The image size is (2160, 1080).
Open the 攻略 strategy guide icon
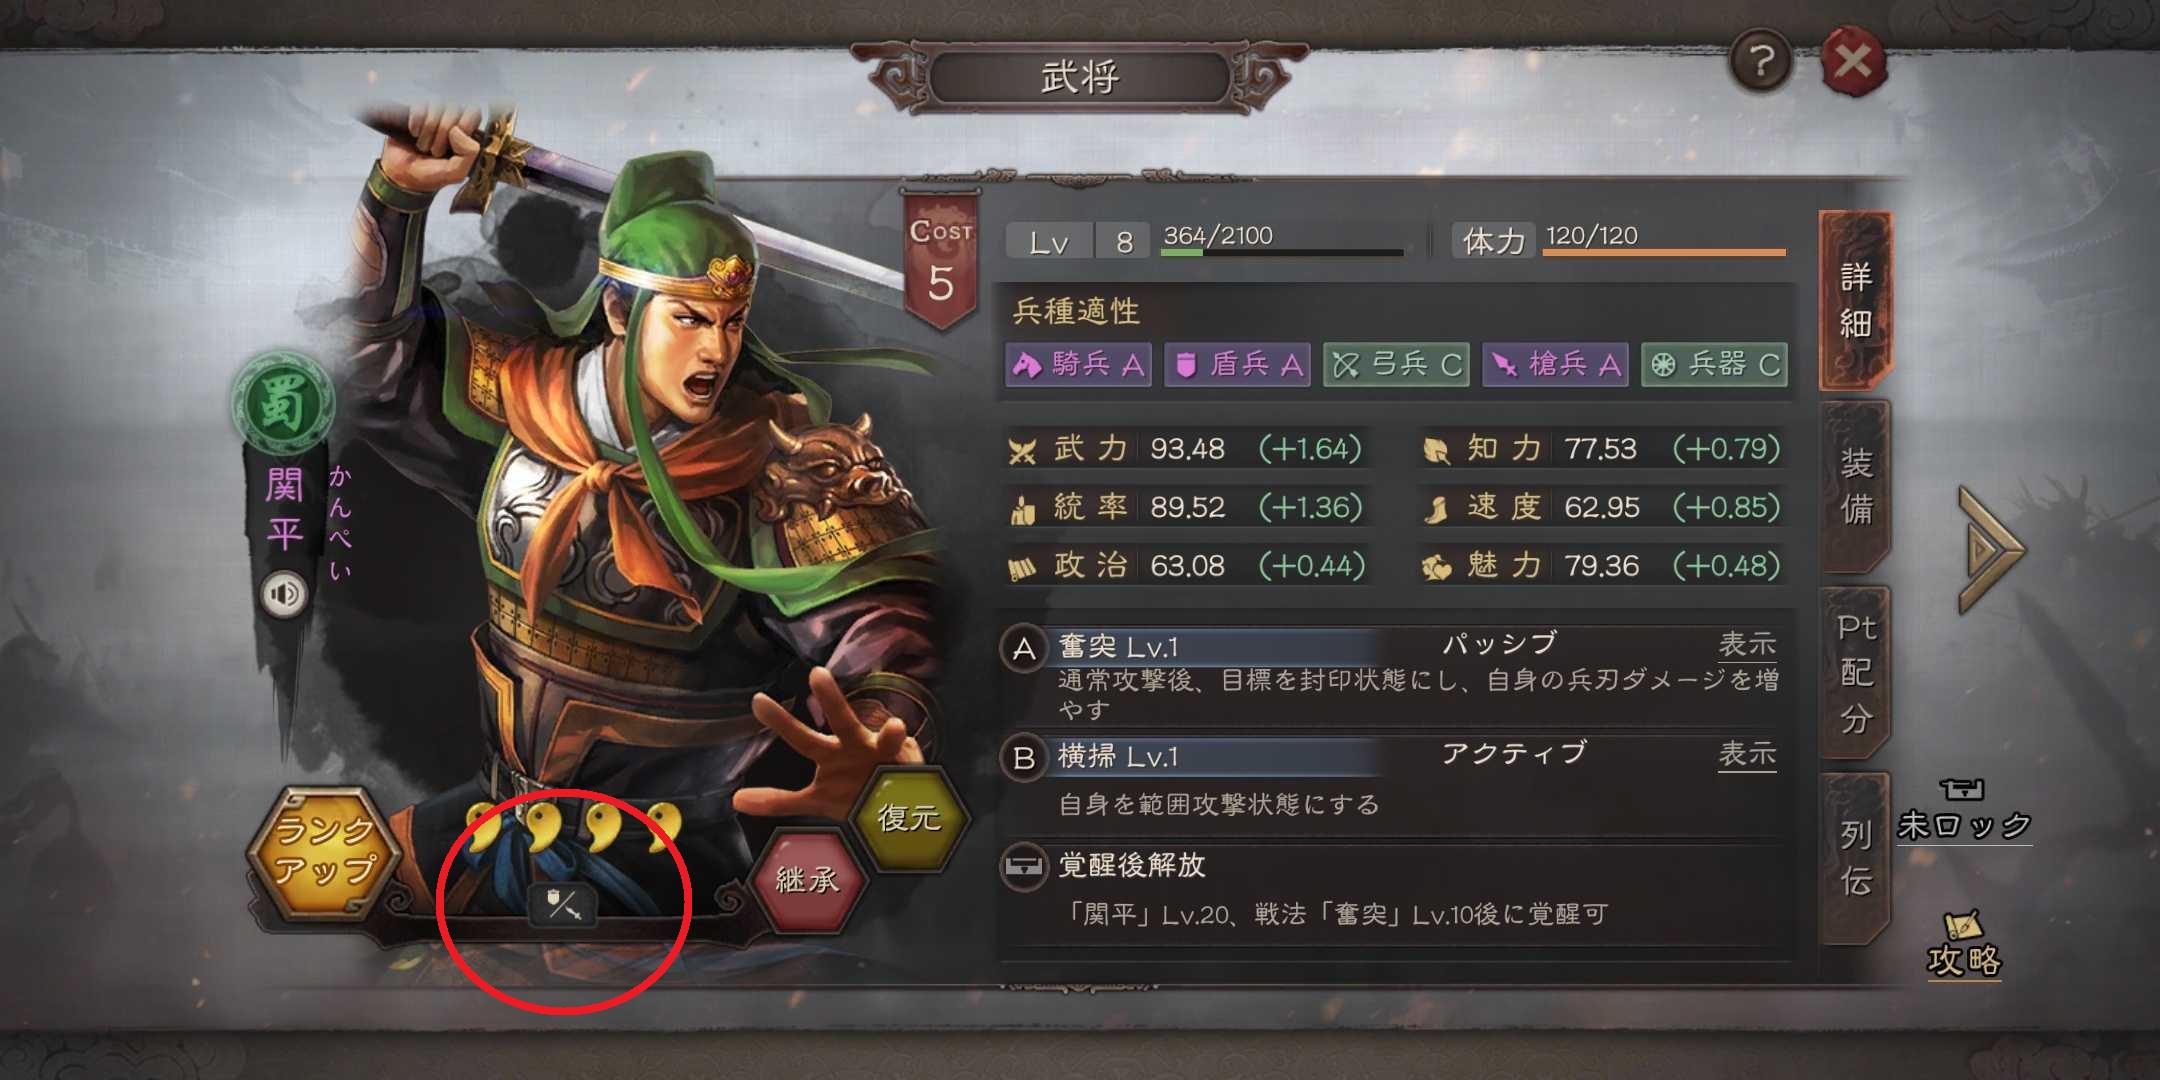point(1964,945)
